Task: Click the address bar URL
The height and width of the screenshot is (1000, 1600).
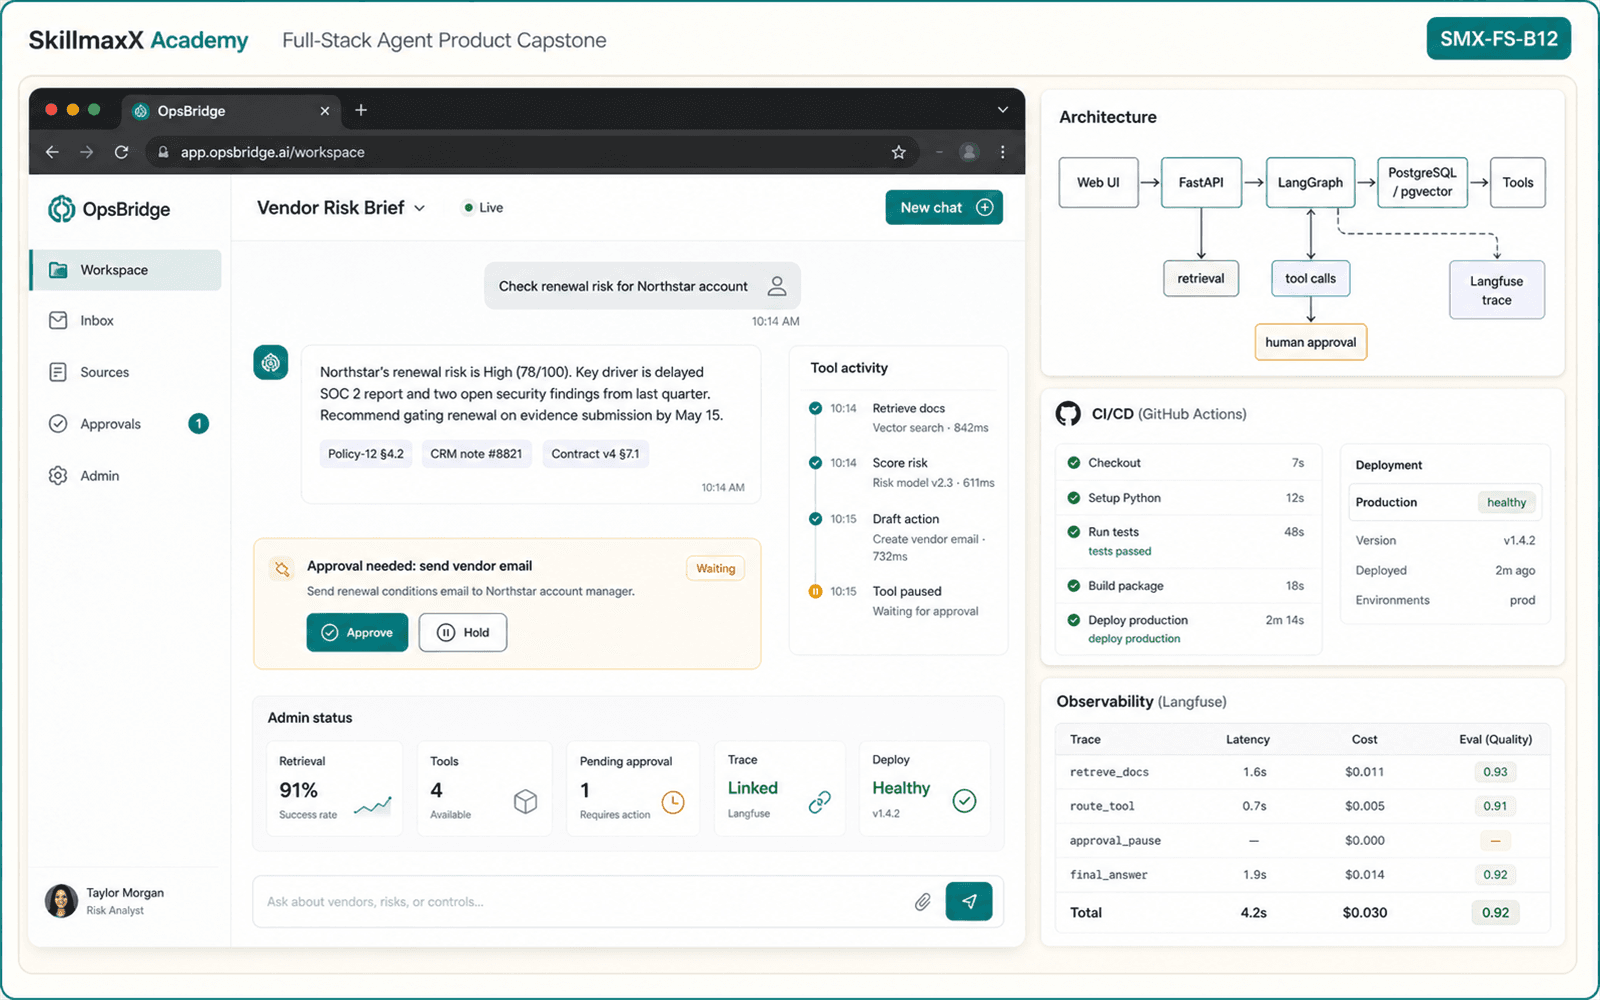Action: point(272,152)
